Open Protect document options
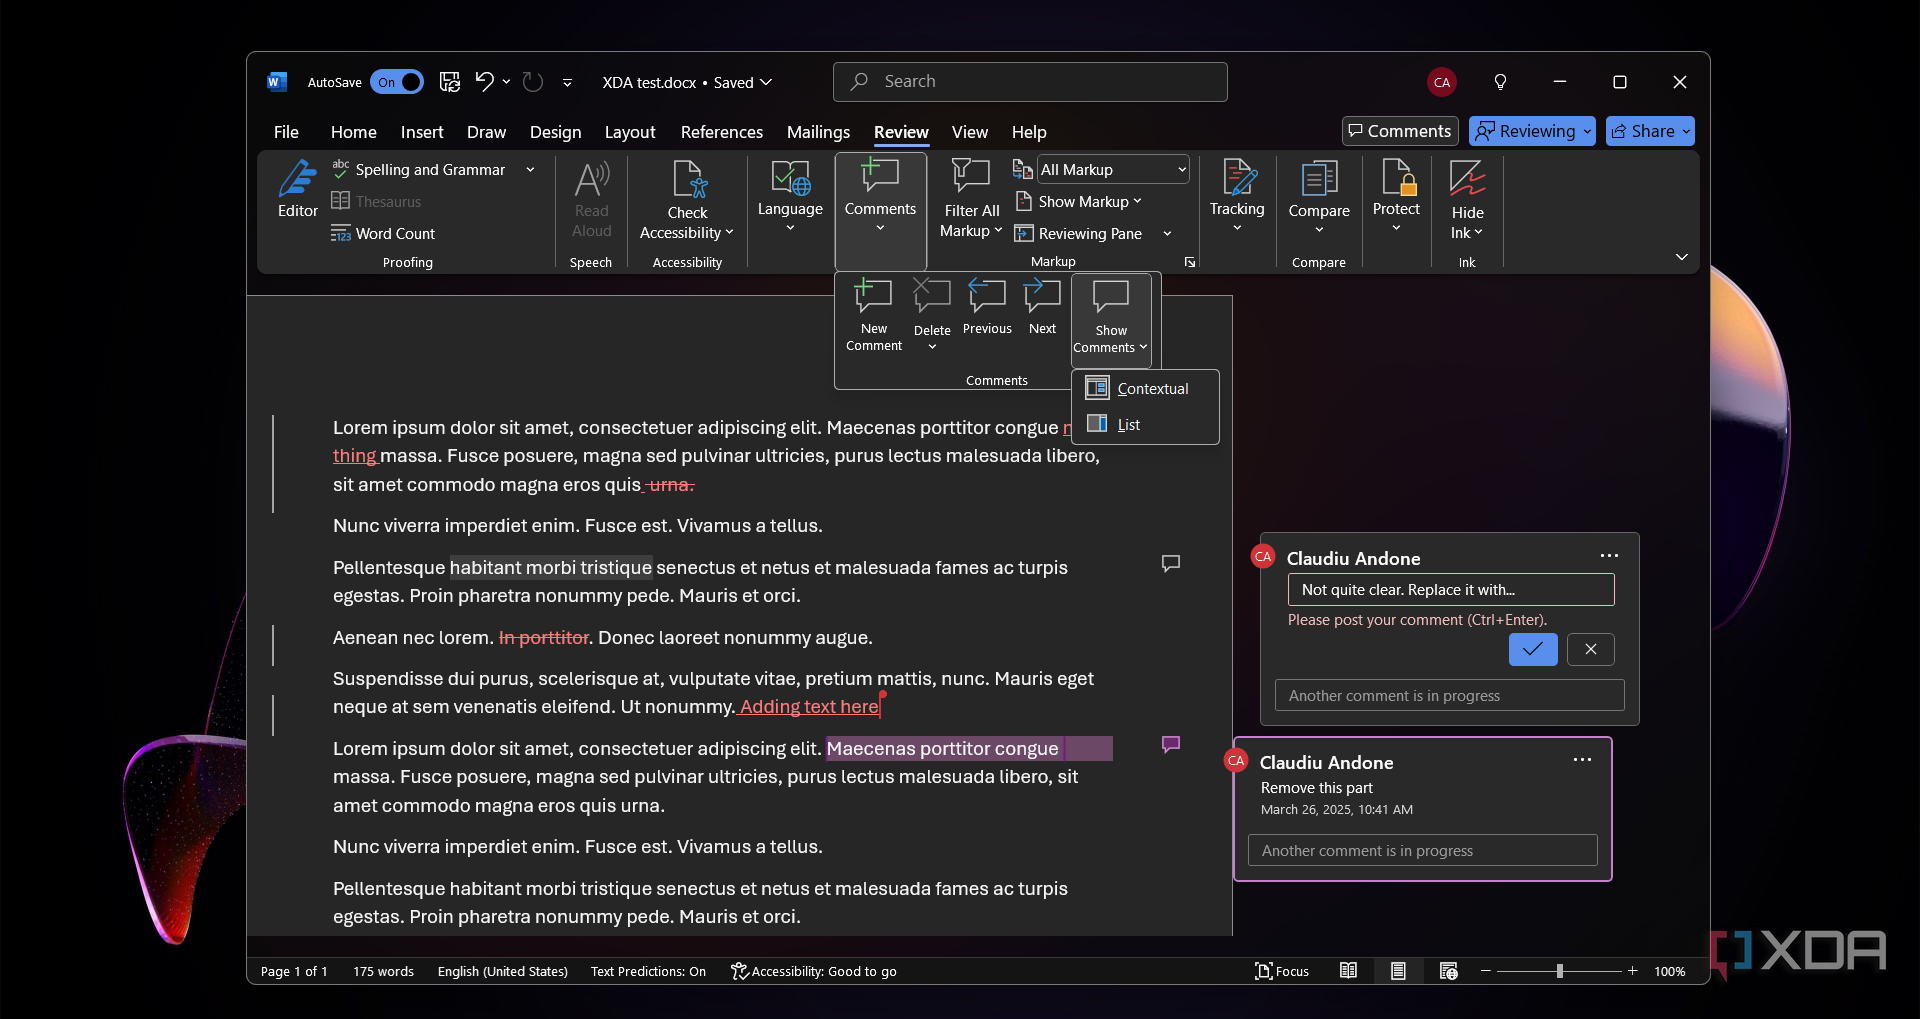The height and width of the screenshot is (1019, 1920). [1396, 197]
